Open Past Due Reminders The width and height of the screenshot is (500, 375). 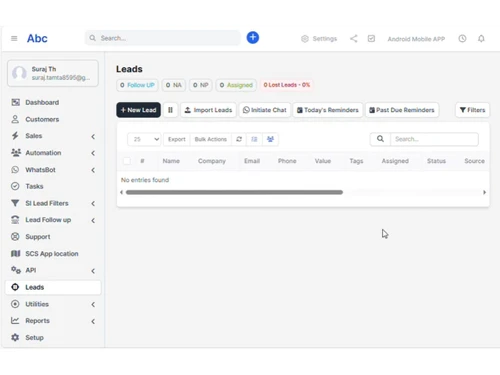click(402, 110)
